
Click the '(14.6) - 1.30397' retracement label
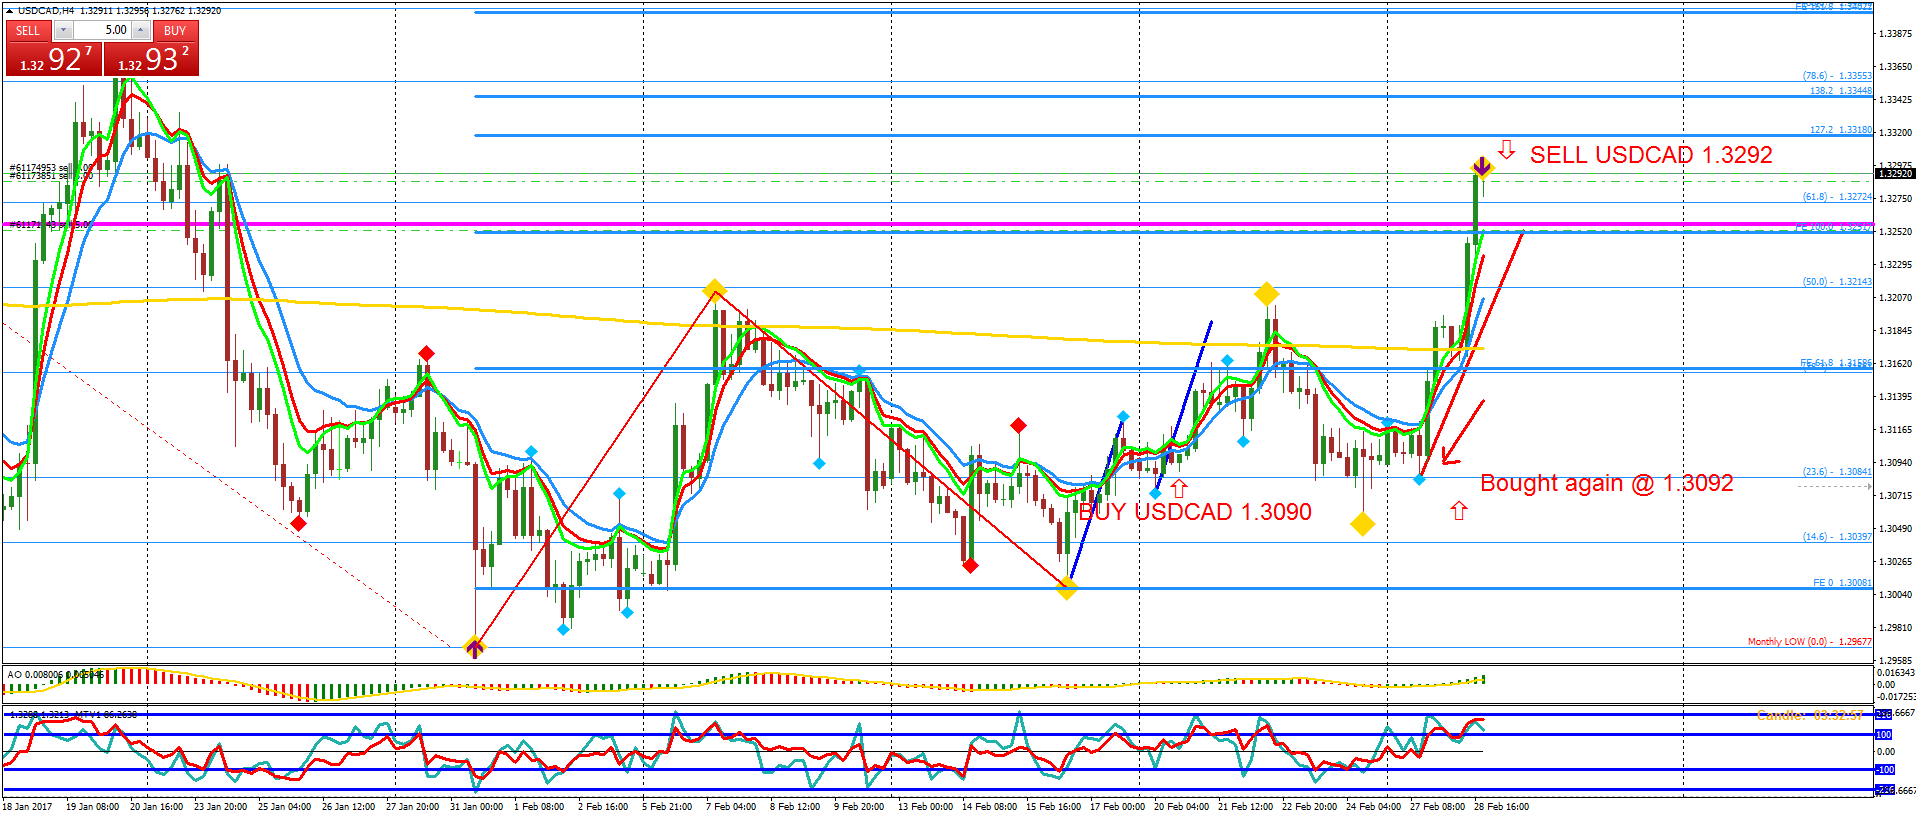(1837, 537)
